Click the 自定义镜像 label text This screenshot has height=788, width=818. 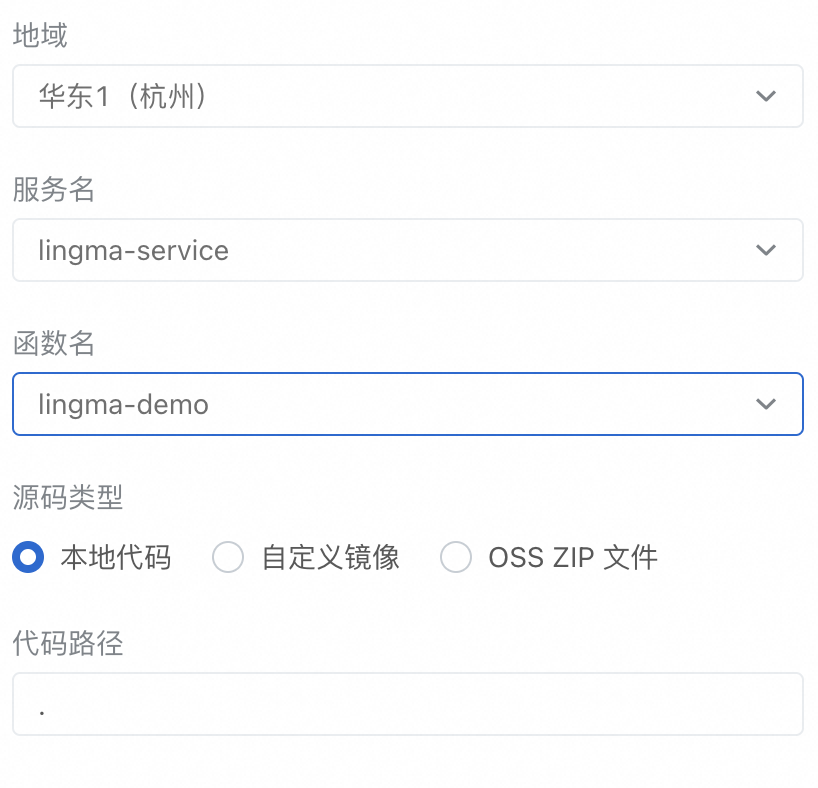[331, 557]
